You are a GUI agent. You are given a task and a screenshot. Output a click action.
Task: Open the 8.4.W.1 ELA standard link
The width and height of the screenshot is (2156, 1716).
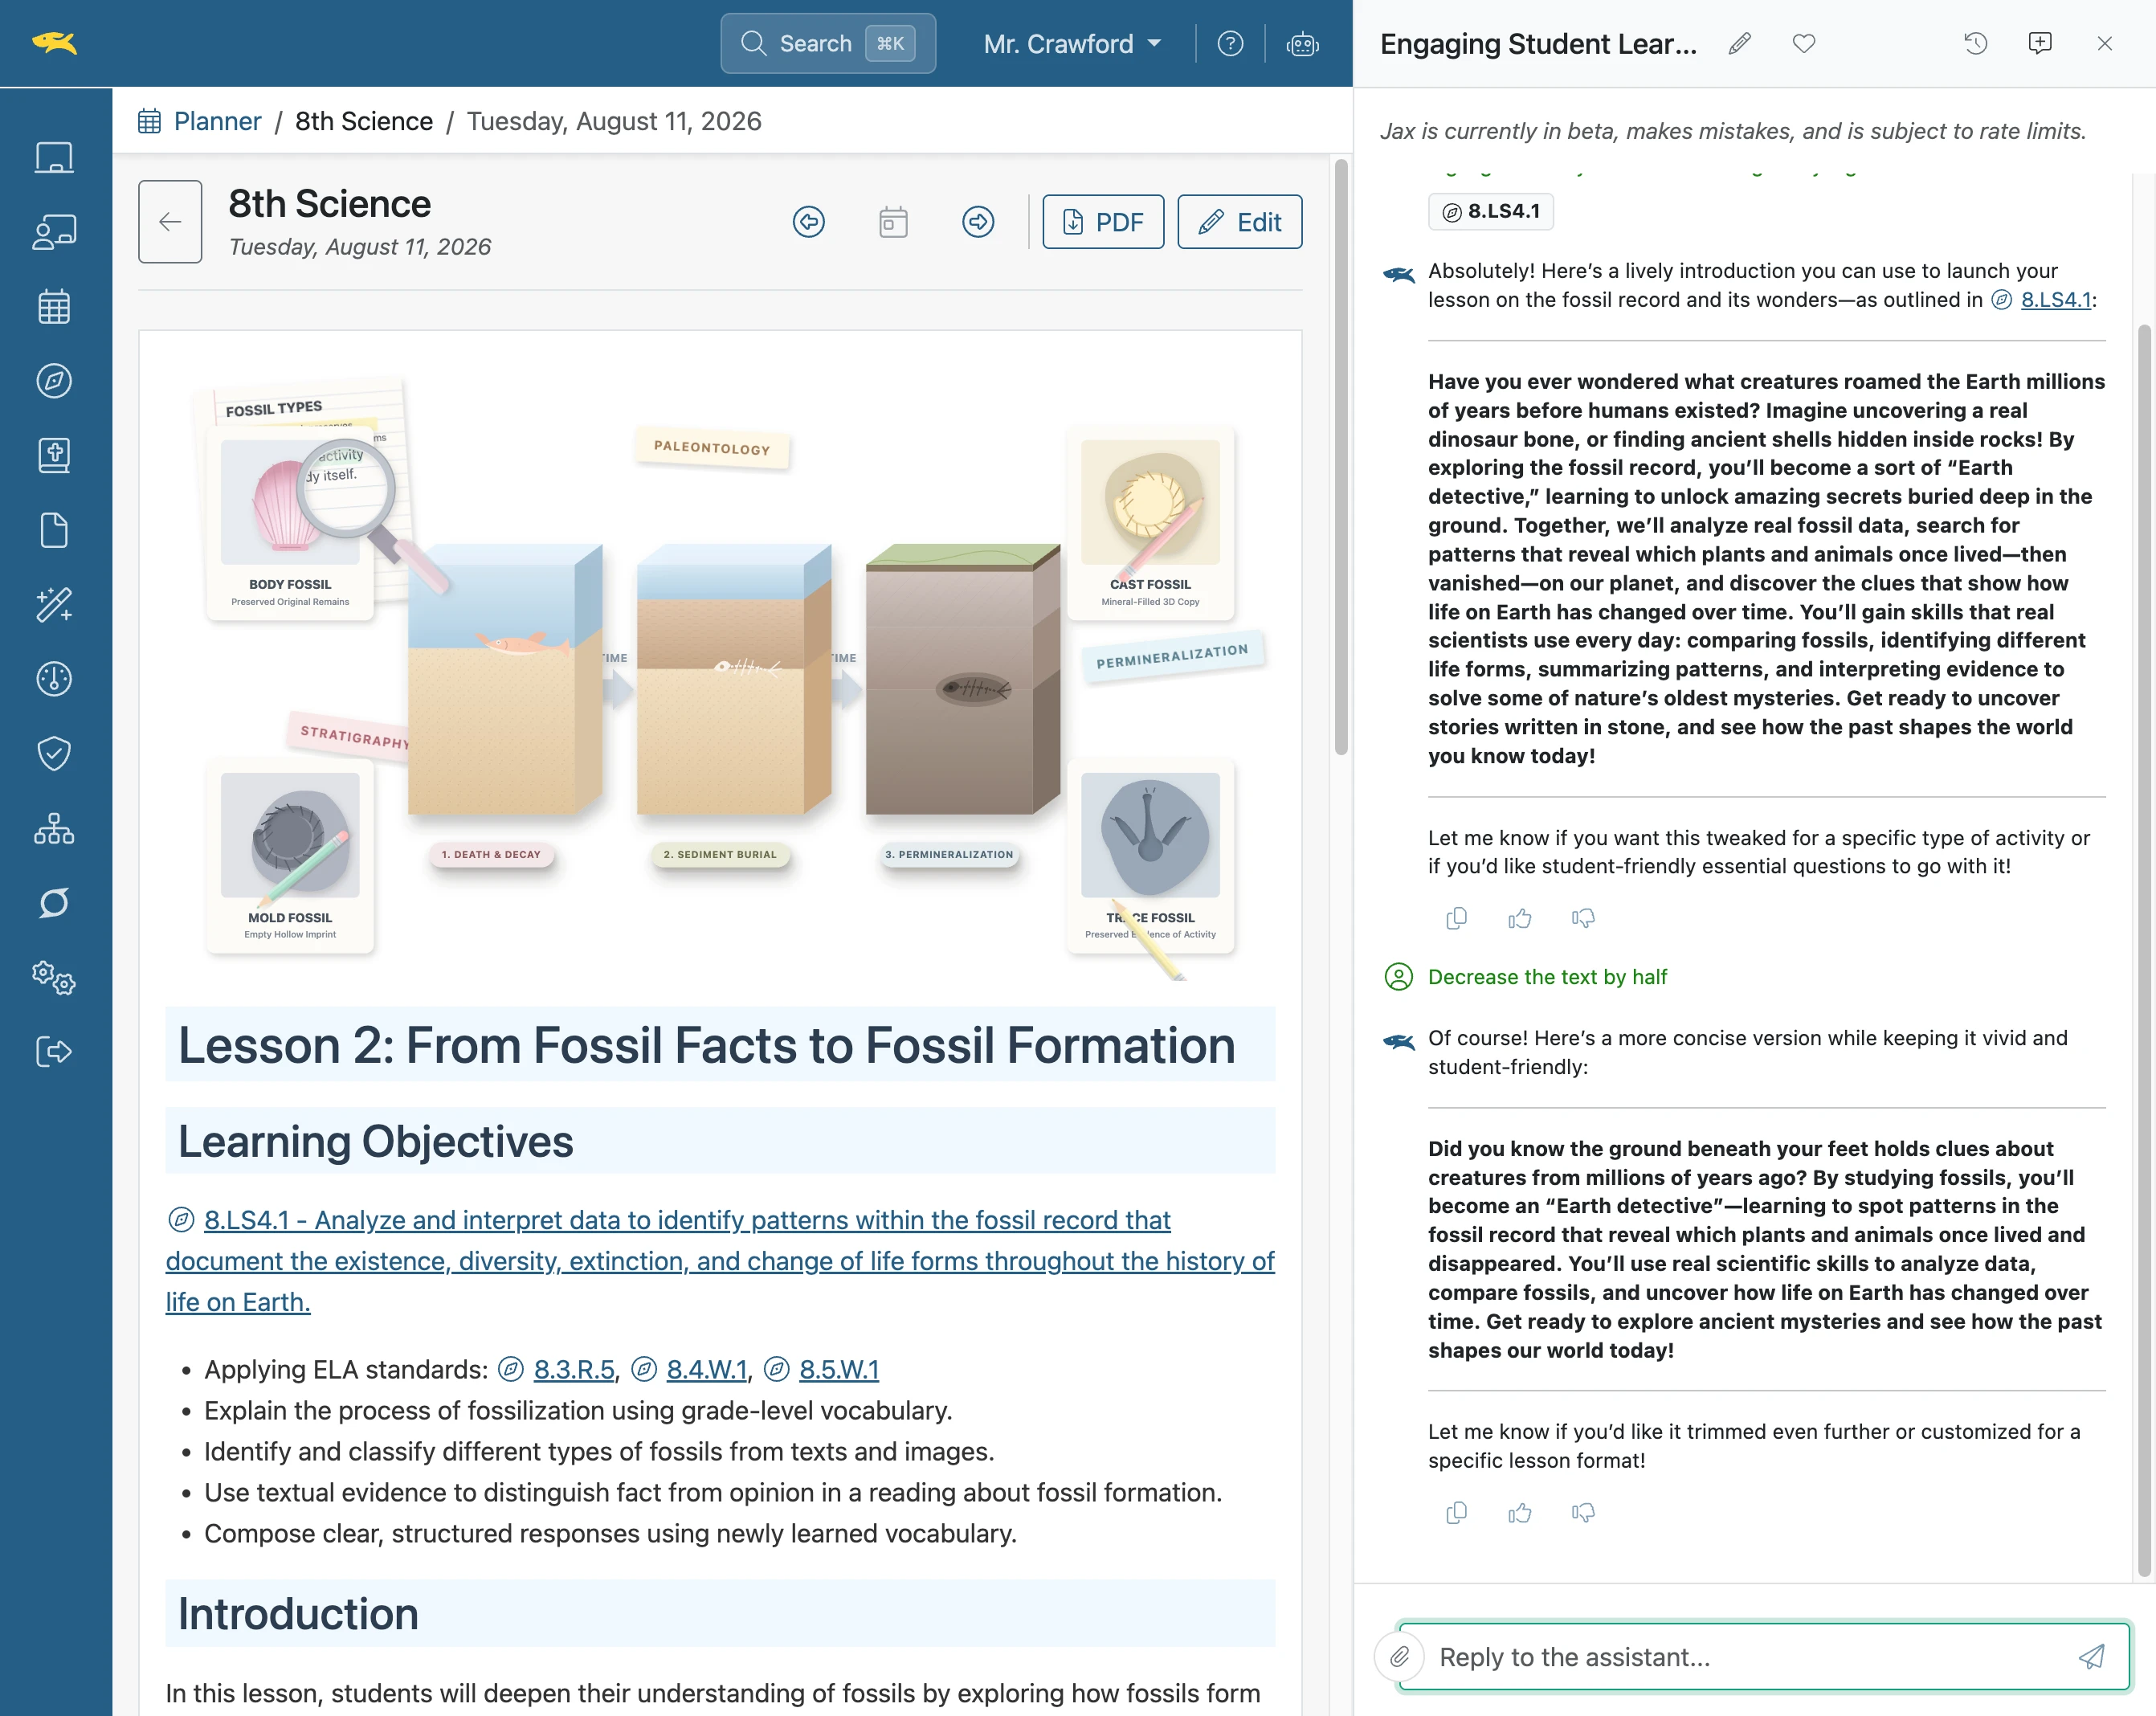click(706, 1369)
